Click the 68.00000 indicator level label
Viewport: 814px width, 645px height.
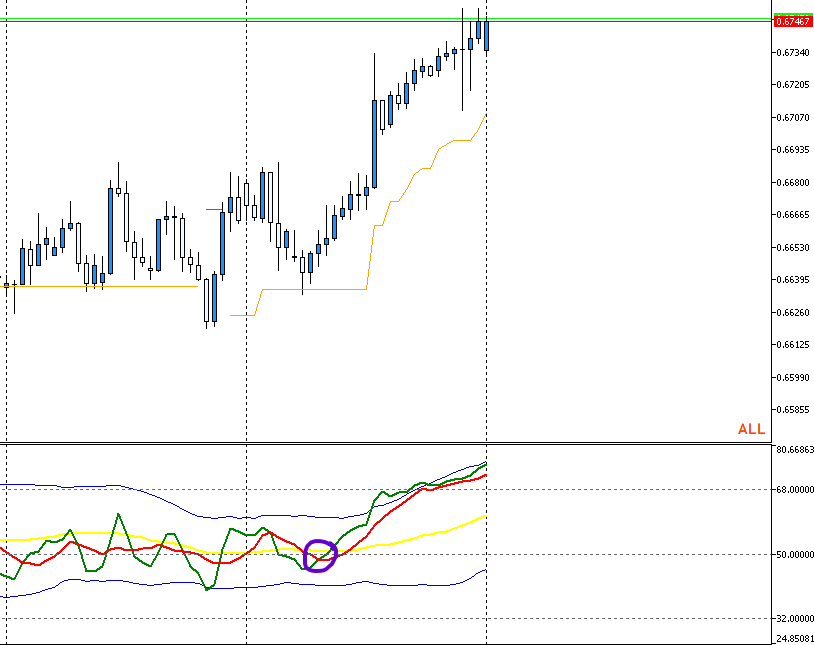795,490
